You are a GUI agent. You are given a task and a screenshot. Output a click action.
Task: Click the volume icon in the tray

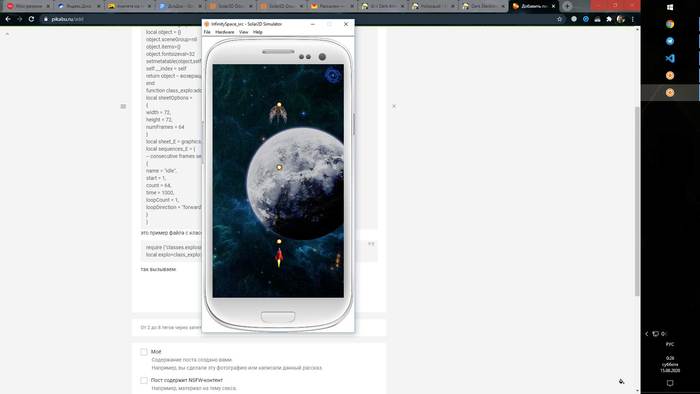coord(664,334)
